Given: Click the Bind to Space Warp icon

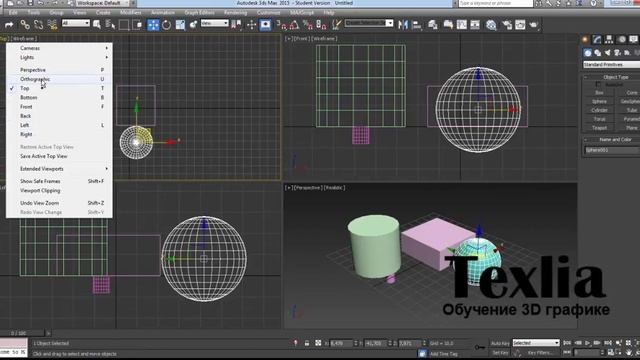Looking at the screenshot, I should 52,25.
